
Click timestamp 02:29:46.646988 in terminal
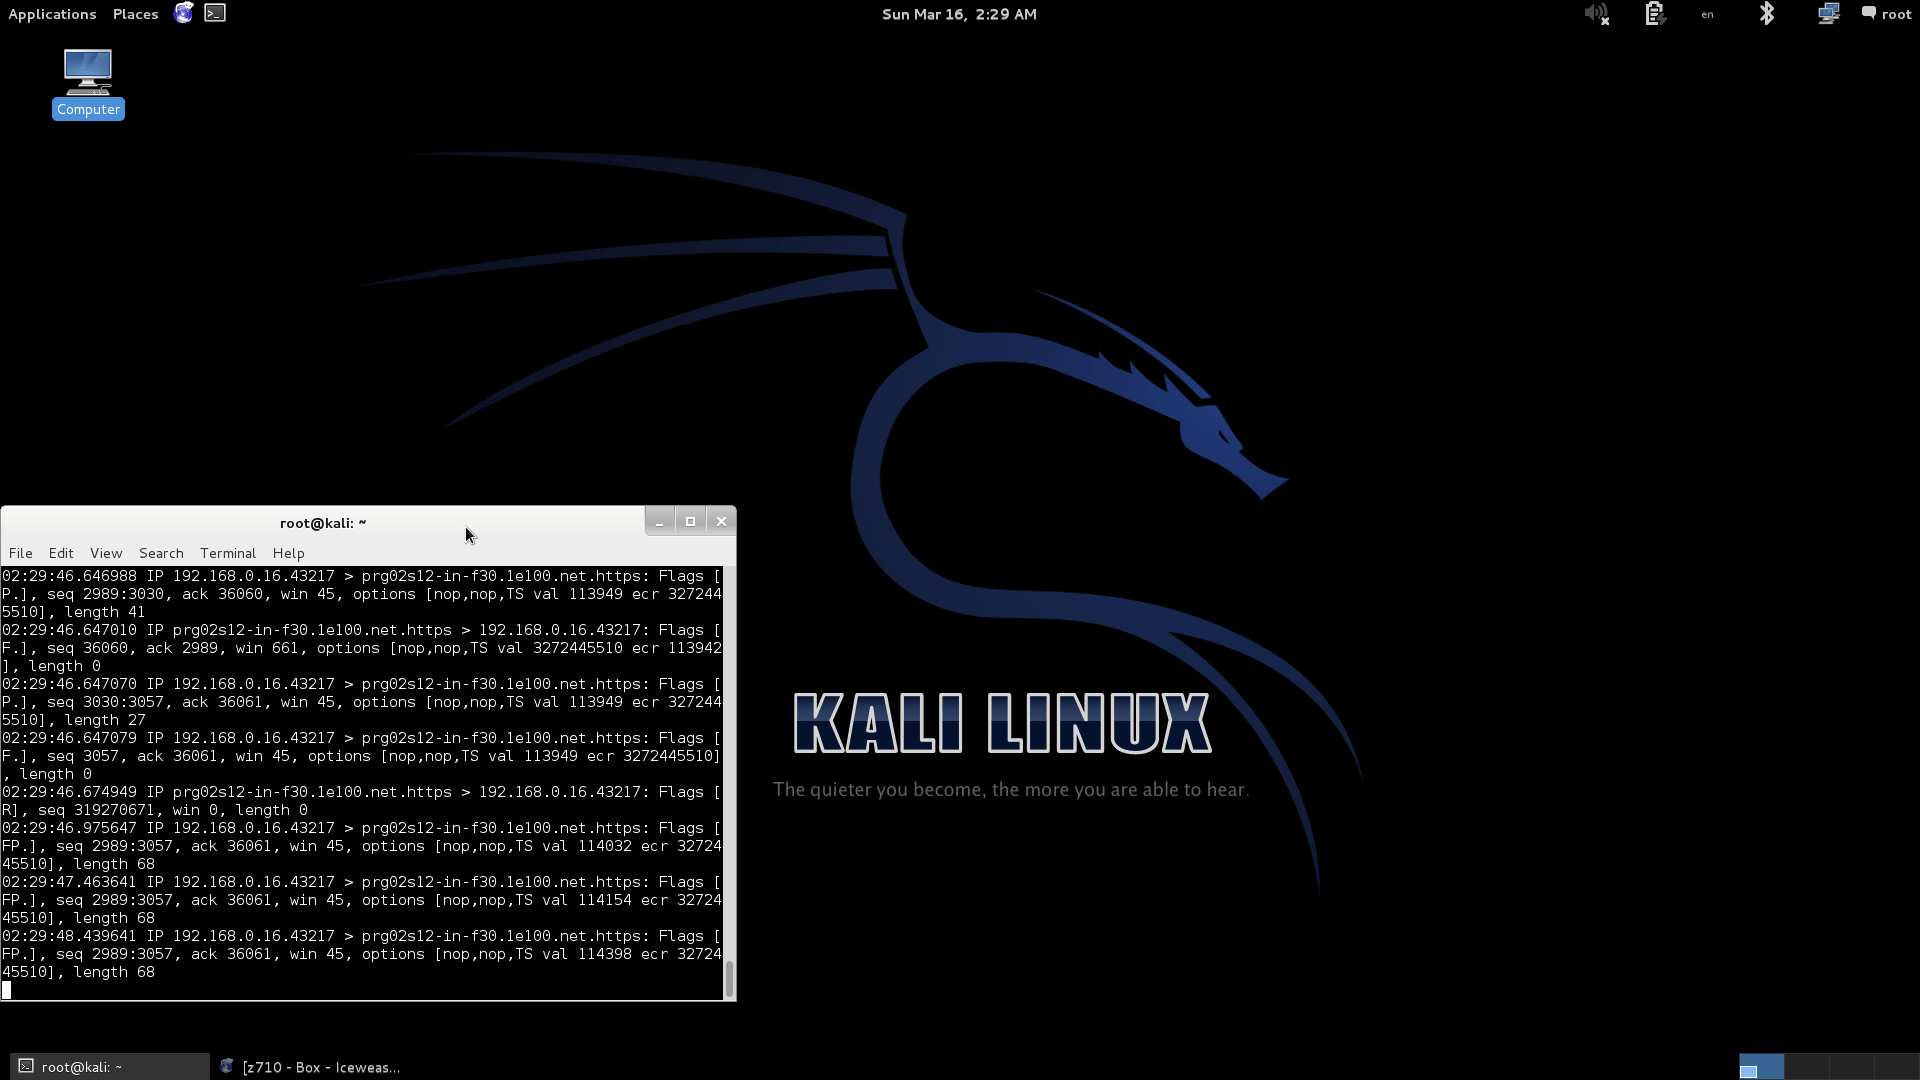pyautogui.click(x=69, y=576)
